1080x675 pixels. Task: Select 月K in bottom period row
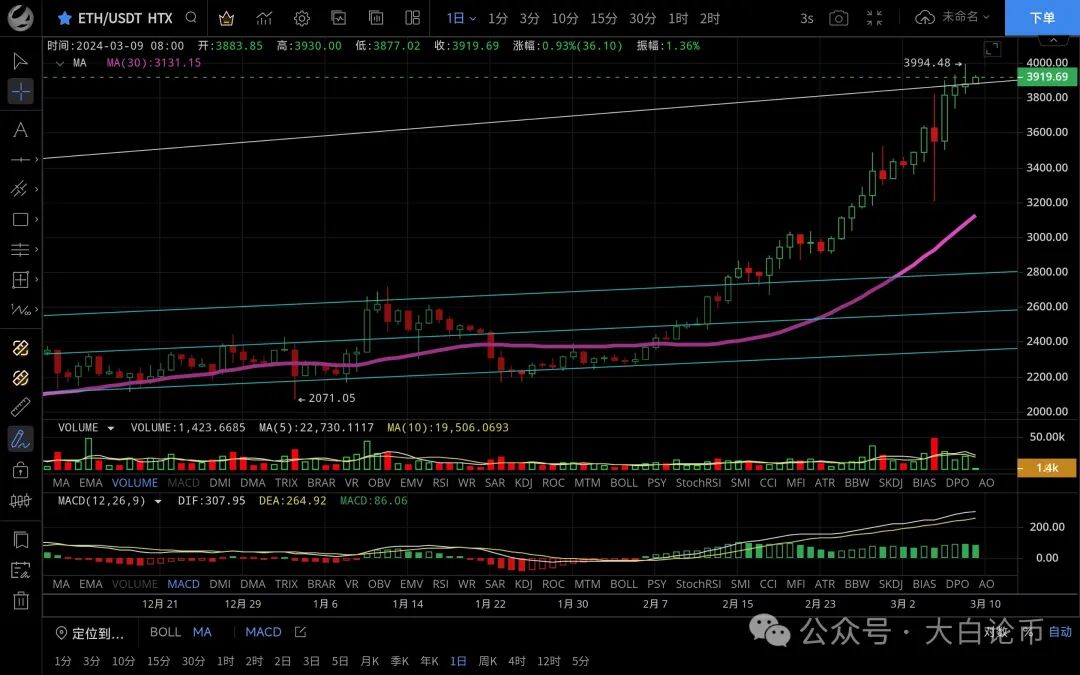click(x=369, y=661)
